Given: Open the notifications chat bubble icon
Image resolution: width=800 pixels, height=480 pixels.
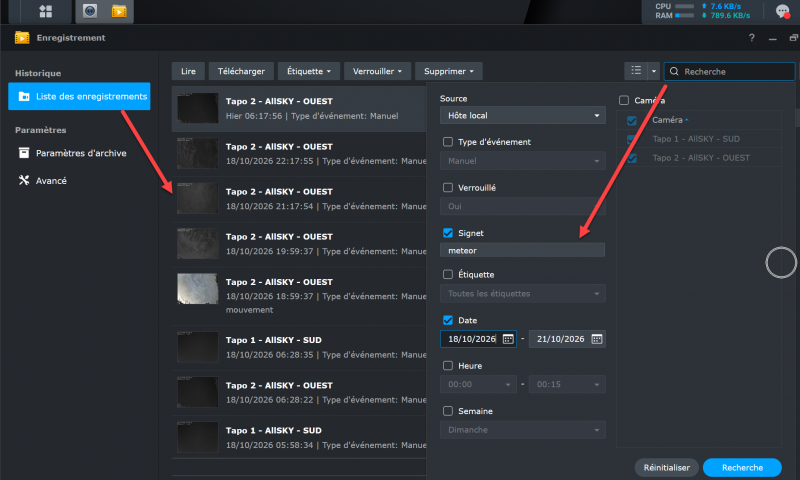Looking at the screenshot, I should tap(782, 11).
